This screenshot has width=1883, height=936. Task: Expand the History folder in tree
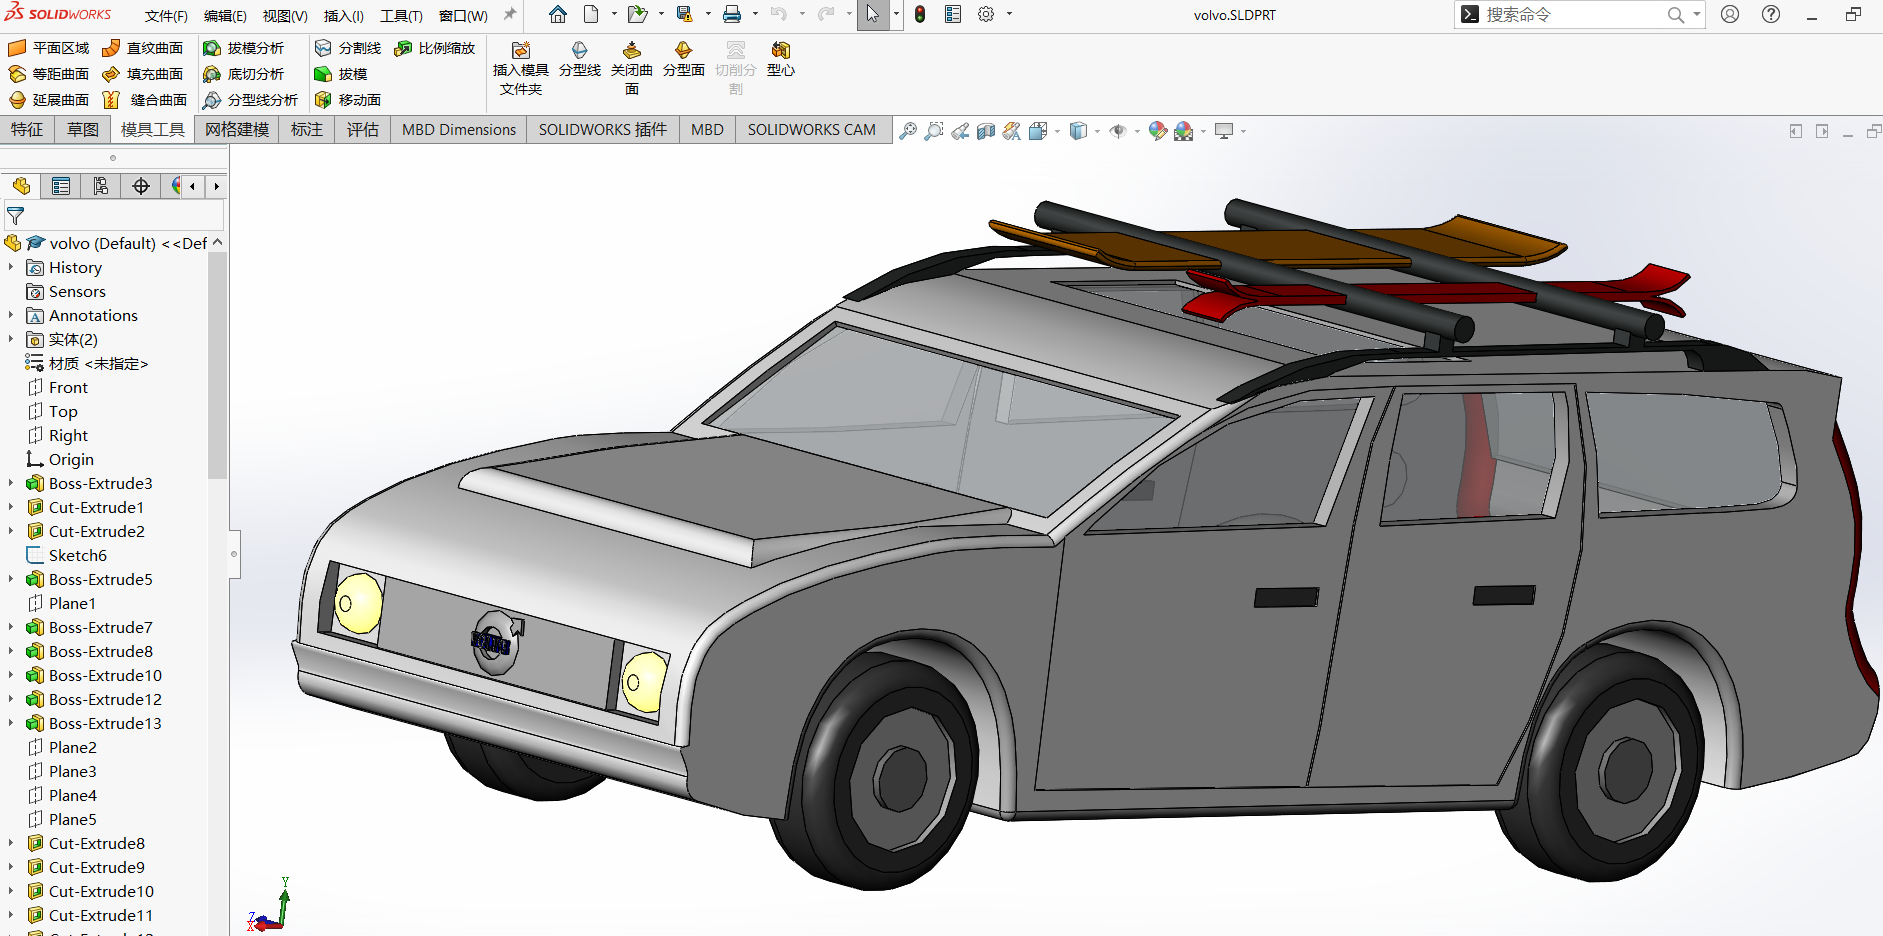click(11, 267)
